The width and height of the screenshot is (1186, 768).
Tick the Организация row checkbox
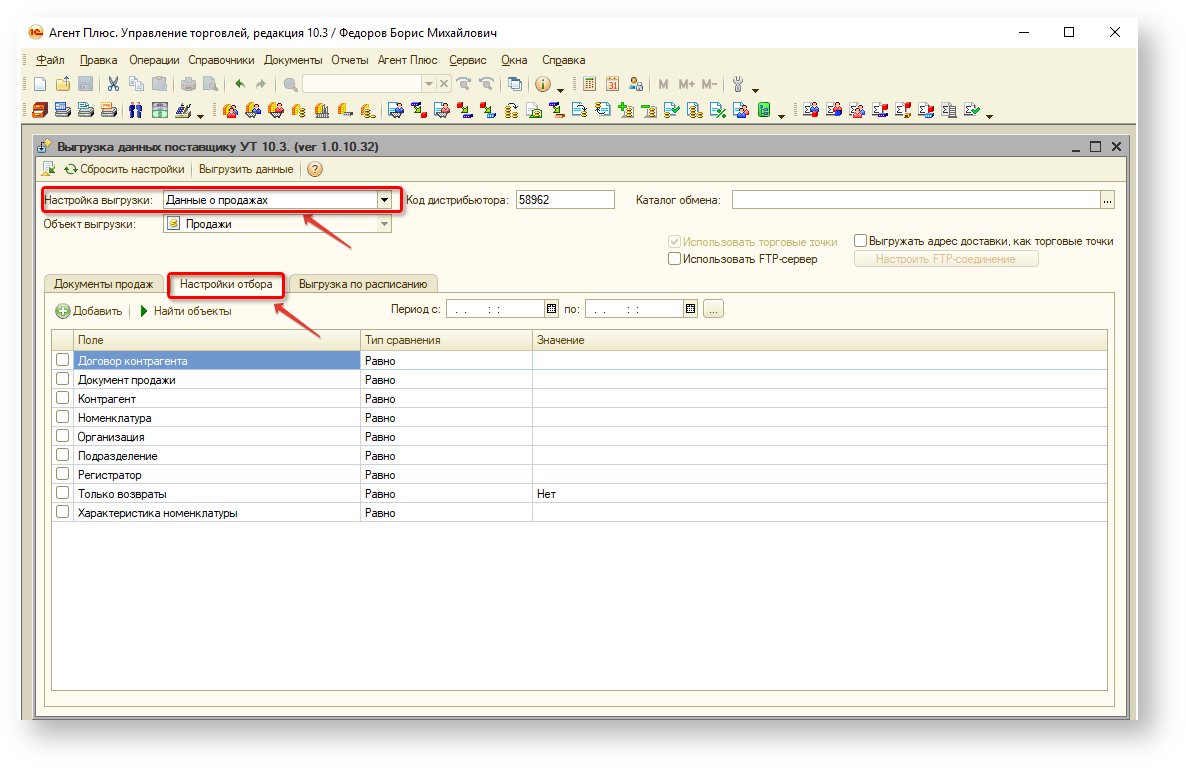point(63,436)
